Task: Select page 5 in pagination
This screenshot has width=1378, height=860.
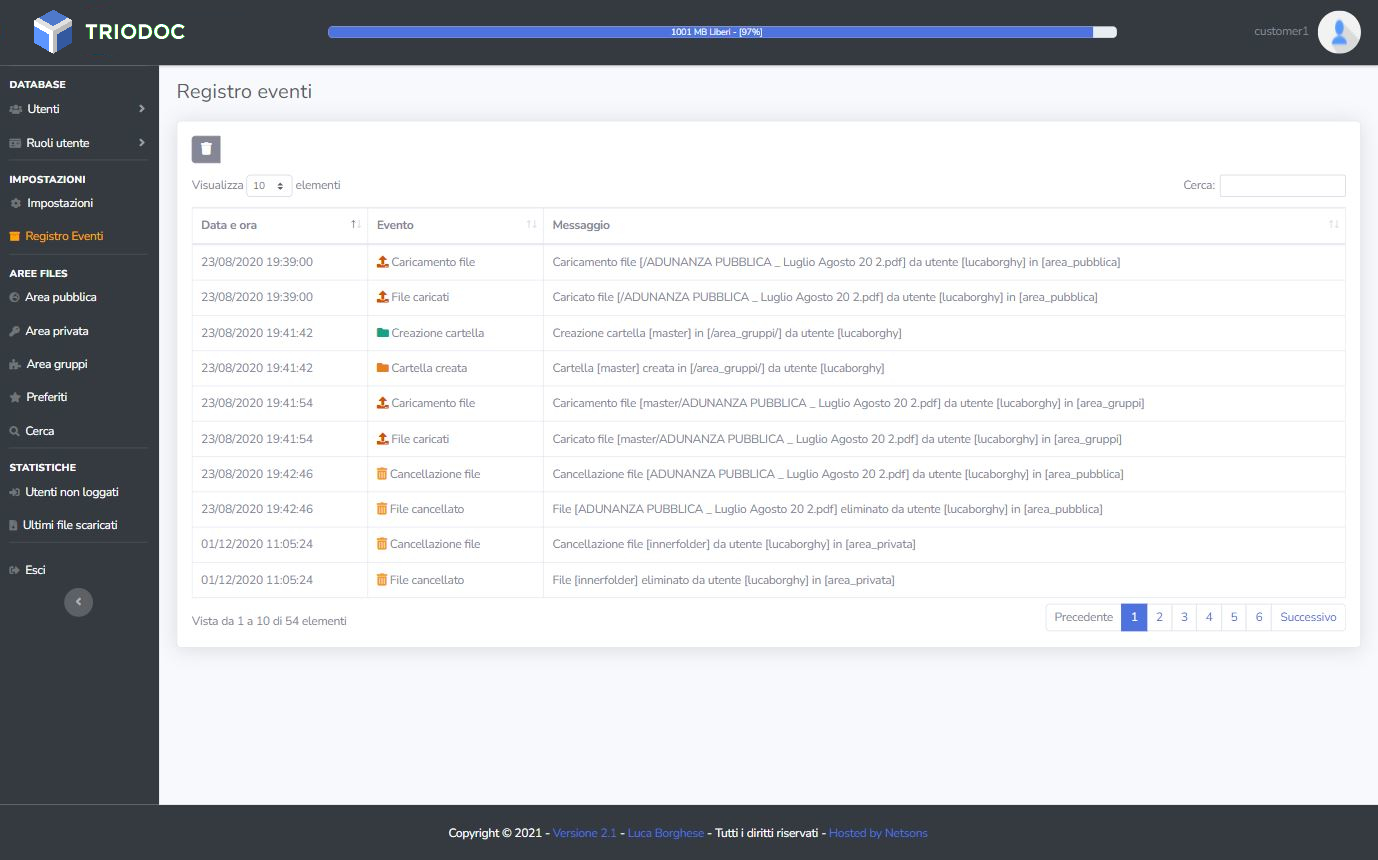Action: coord(1234,617)
